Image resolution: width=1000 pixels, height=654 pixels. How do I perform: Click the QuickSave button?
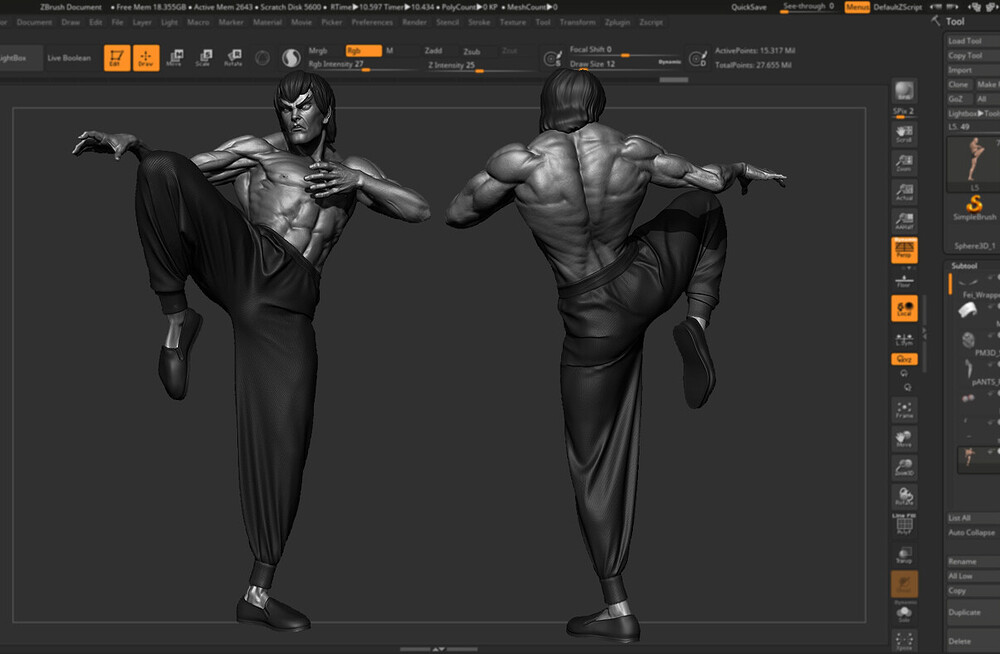749,7
